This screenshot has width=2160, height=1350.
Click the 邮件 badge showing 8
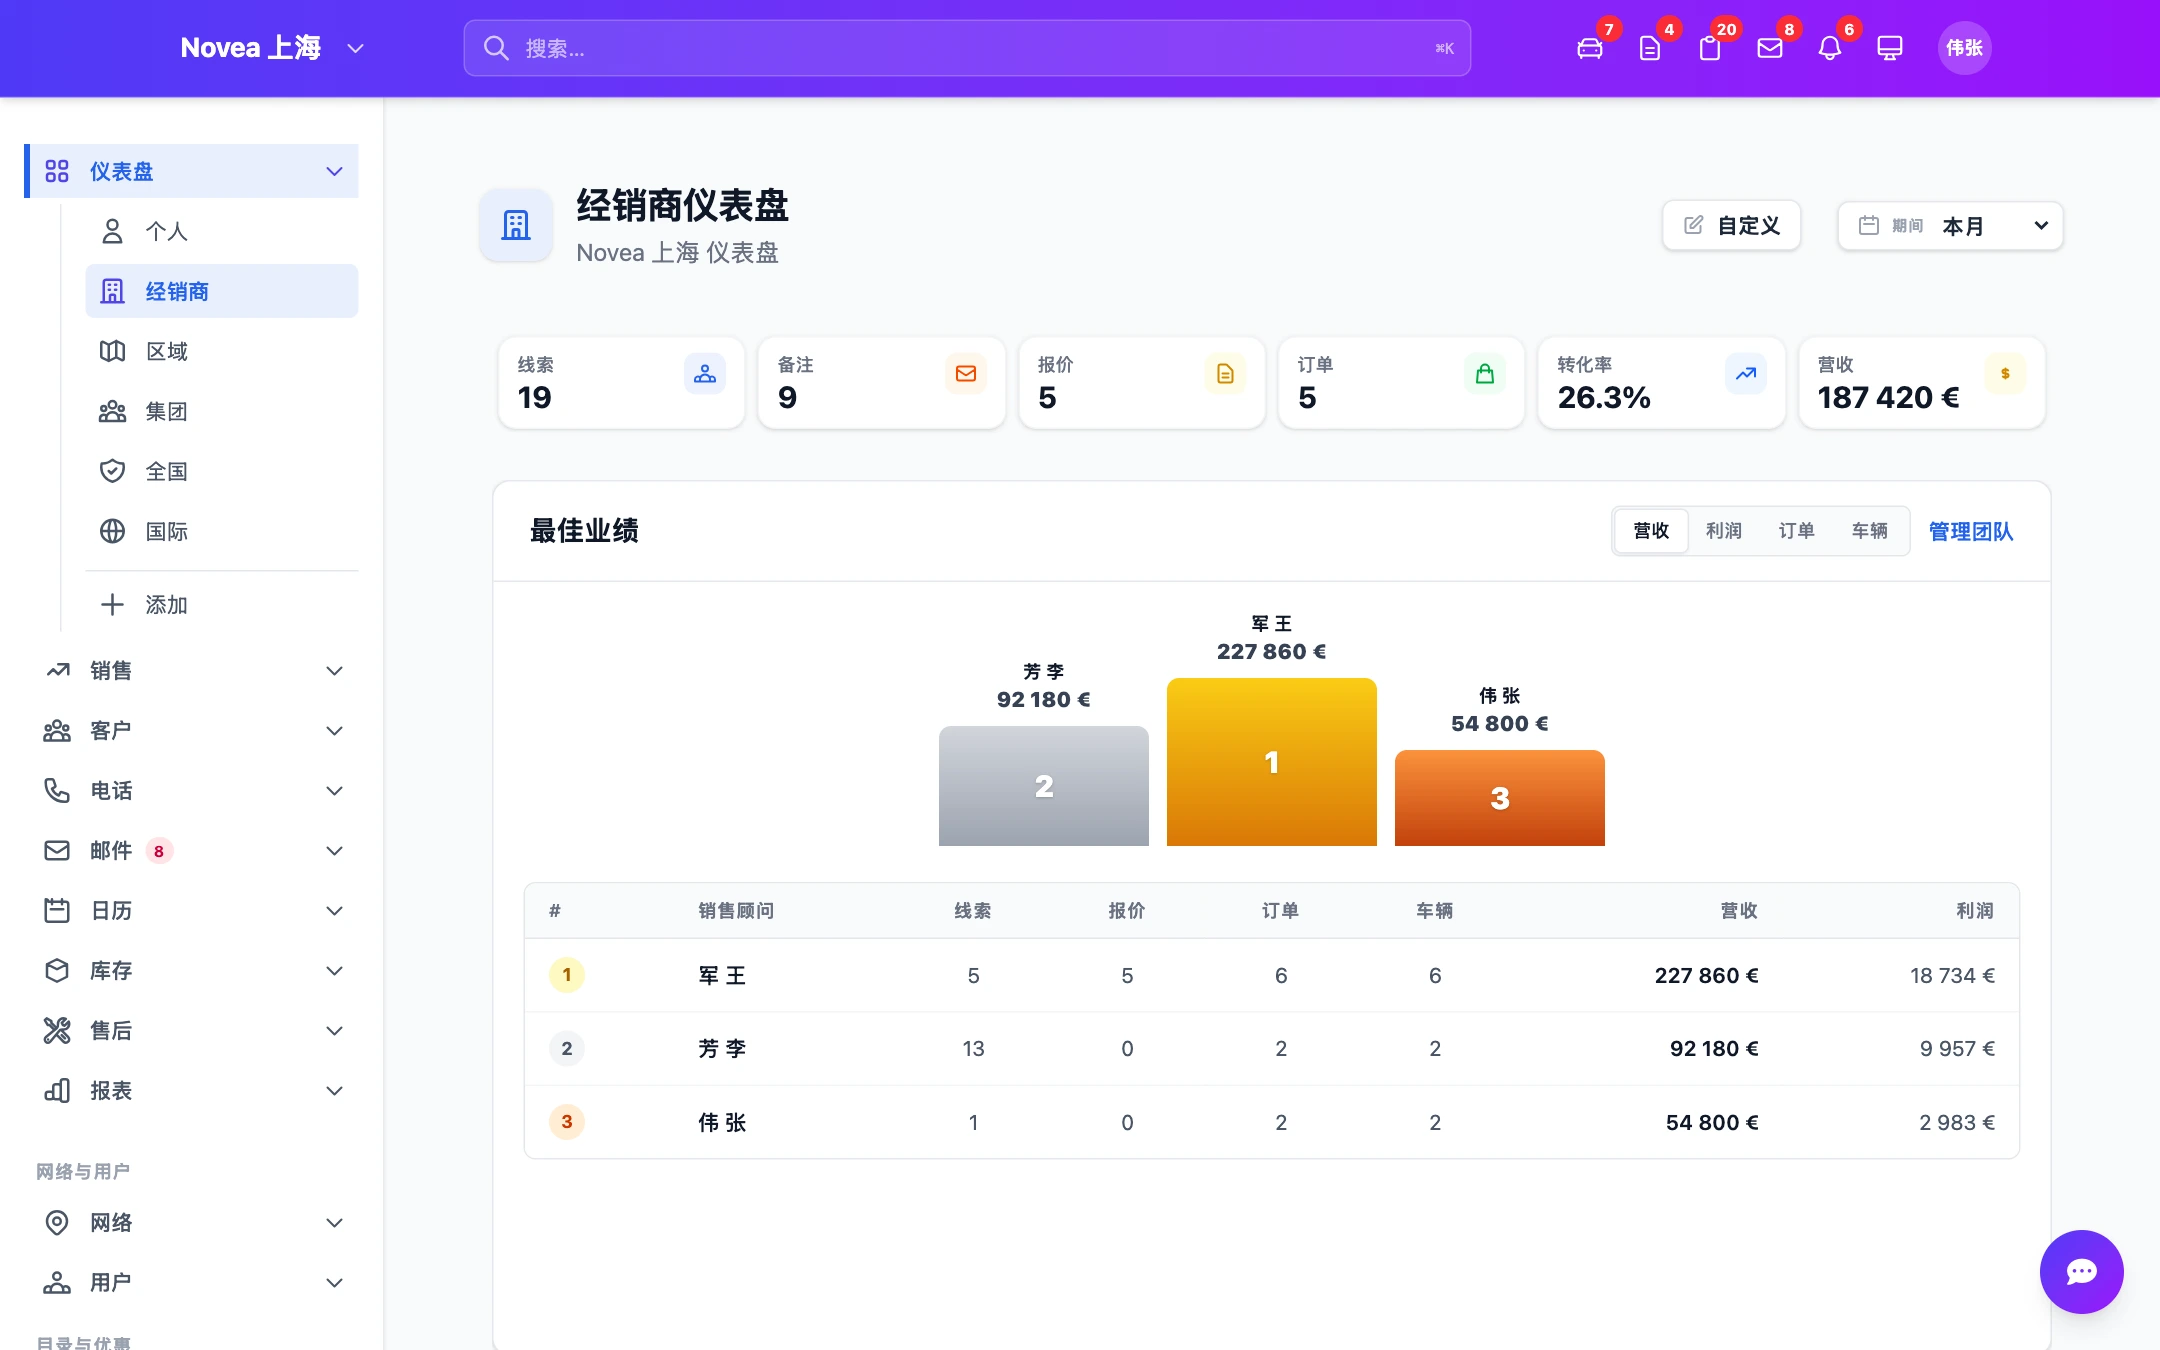(x=159, y=851)
